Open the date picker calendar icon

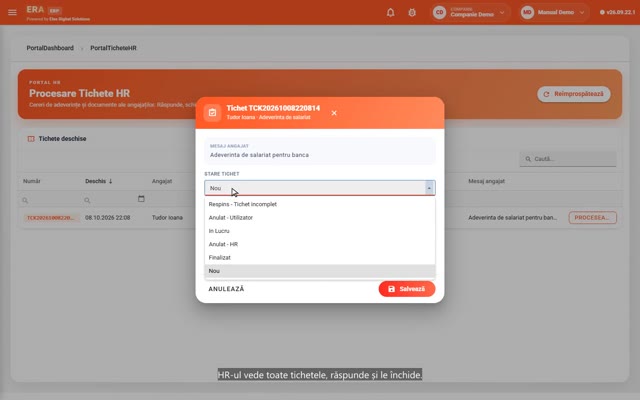tap(141, 199)
